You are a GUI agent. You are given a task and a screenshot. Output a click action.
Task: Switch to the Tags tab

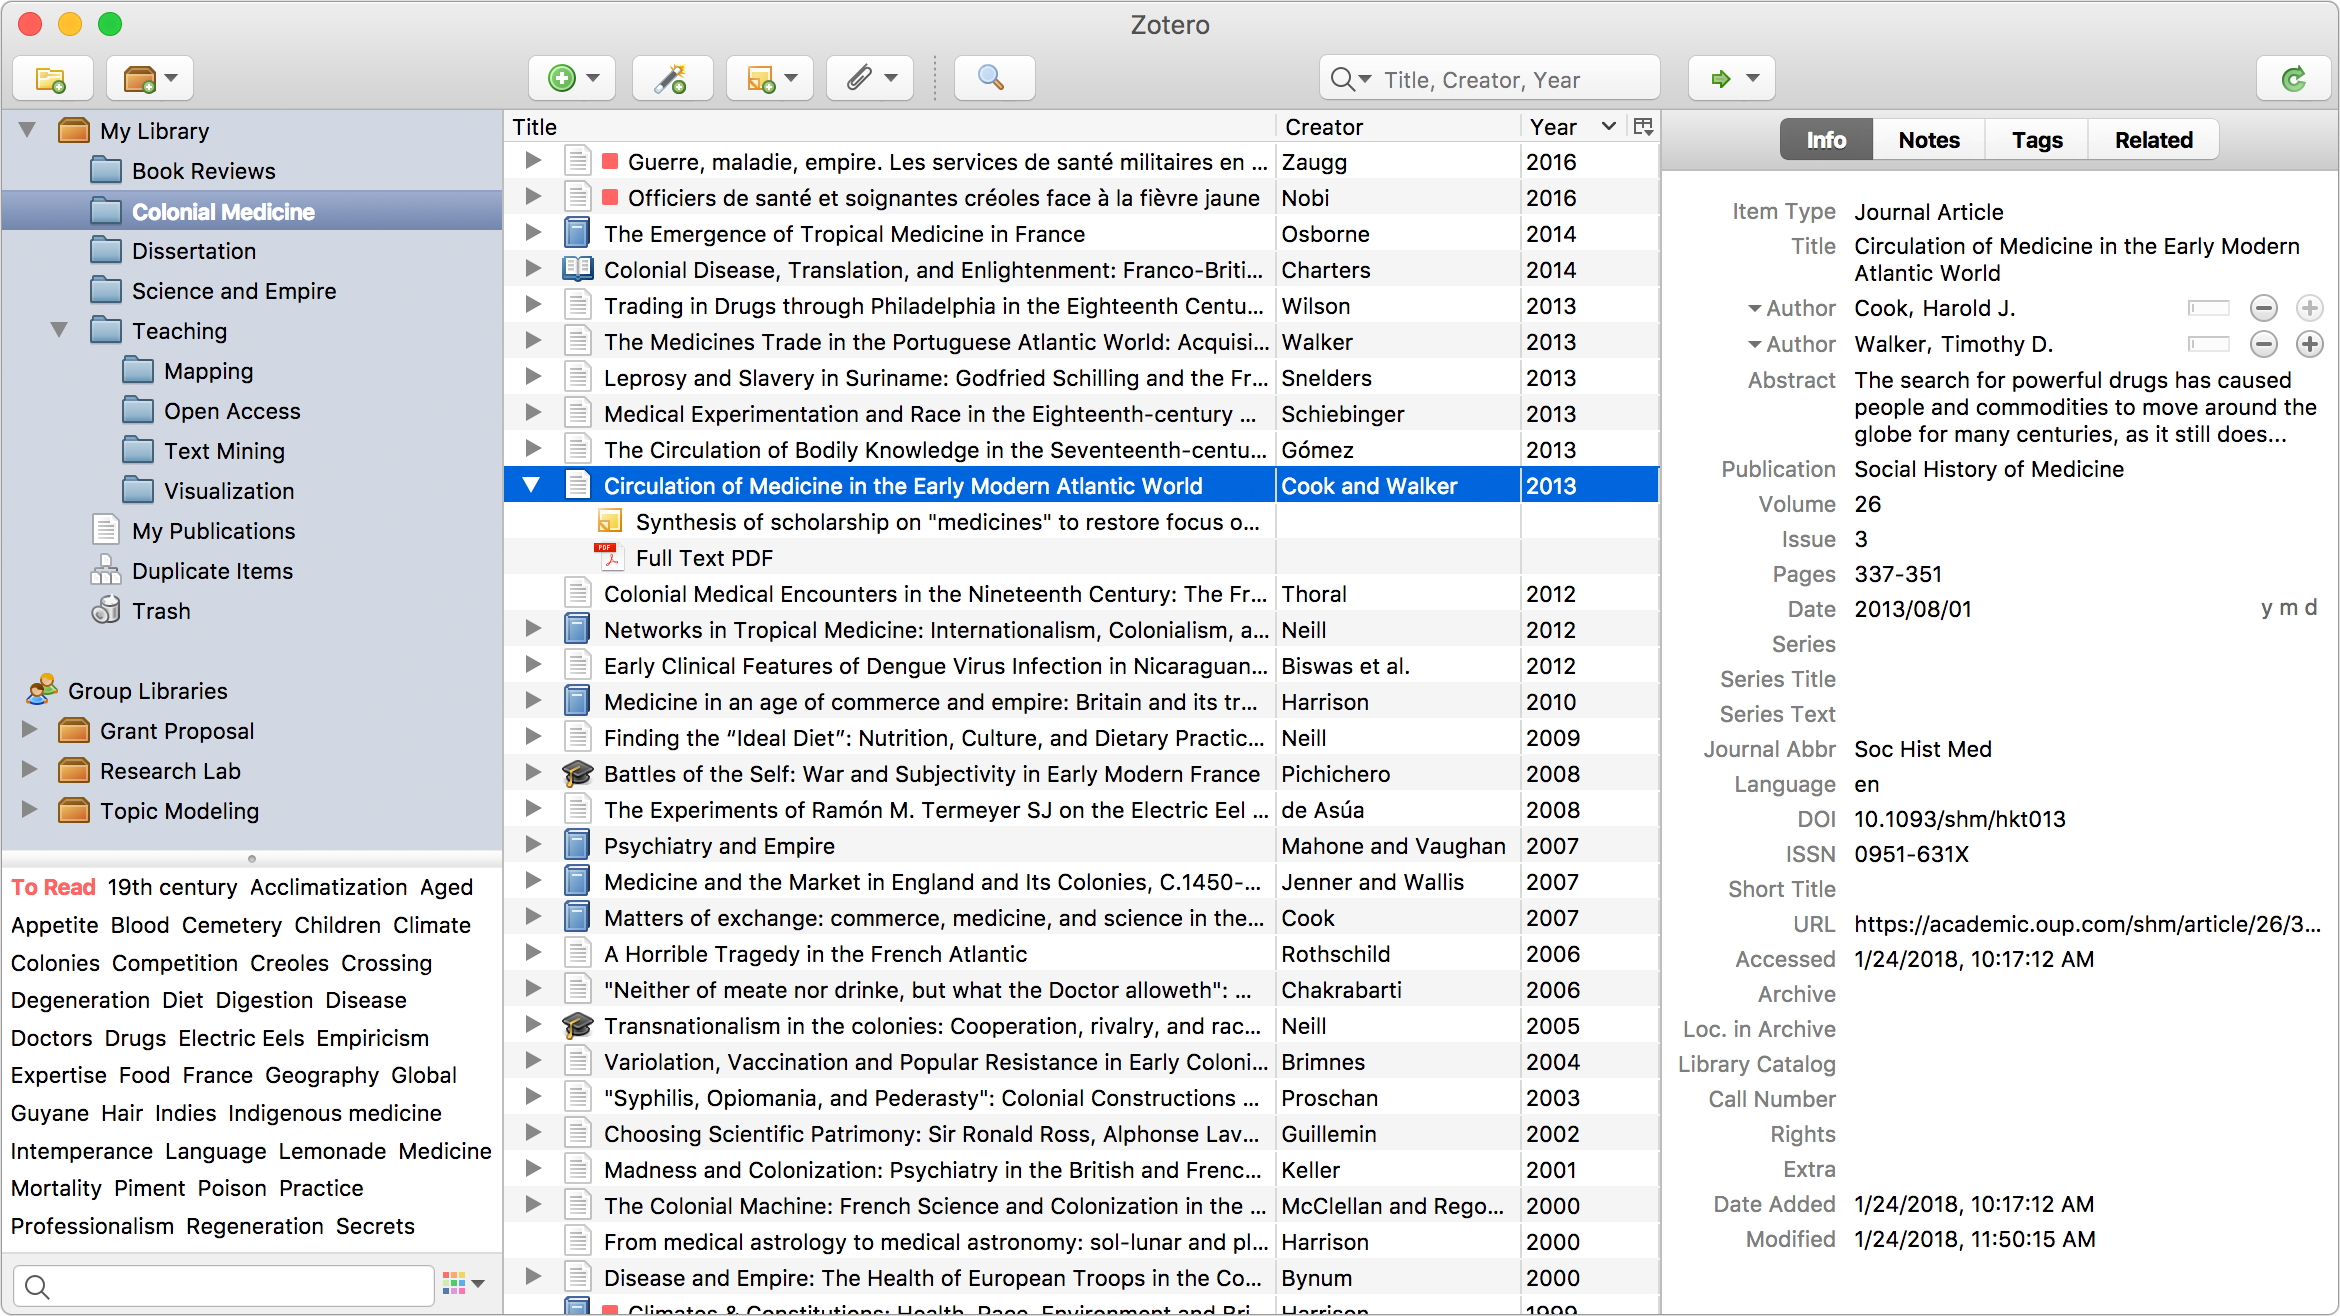coord(2033,140)
